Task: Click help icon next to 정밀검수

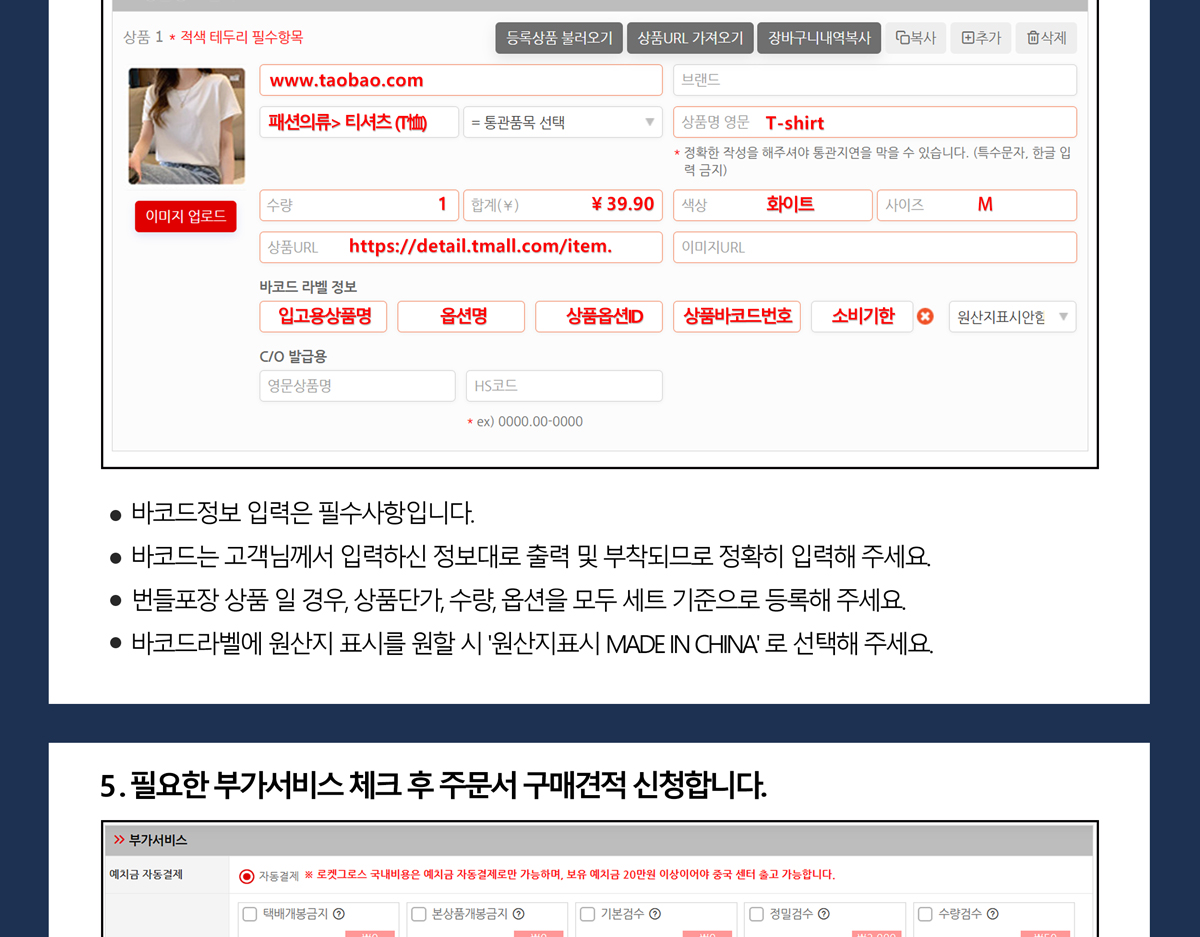Action: point(824,914)
